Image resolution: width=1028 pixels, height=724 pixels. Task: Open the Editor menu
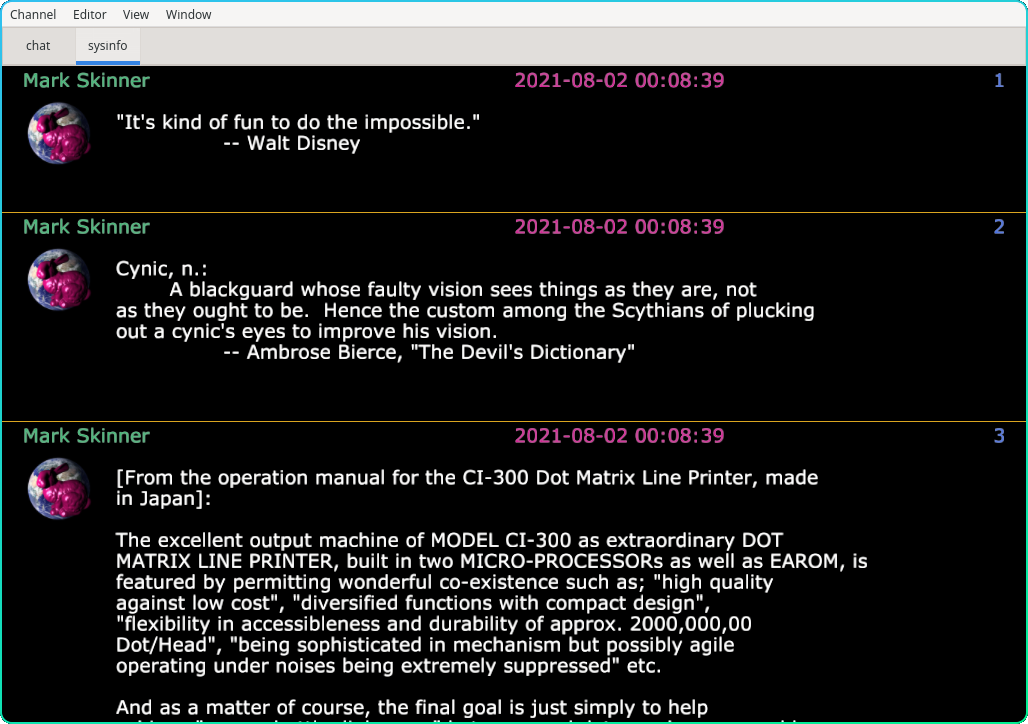pos(90,15)
